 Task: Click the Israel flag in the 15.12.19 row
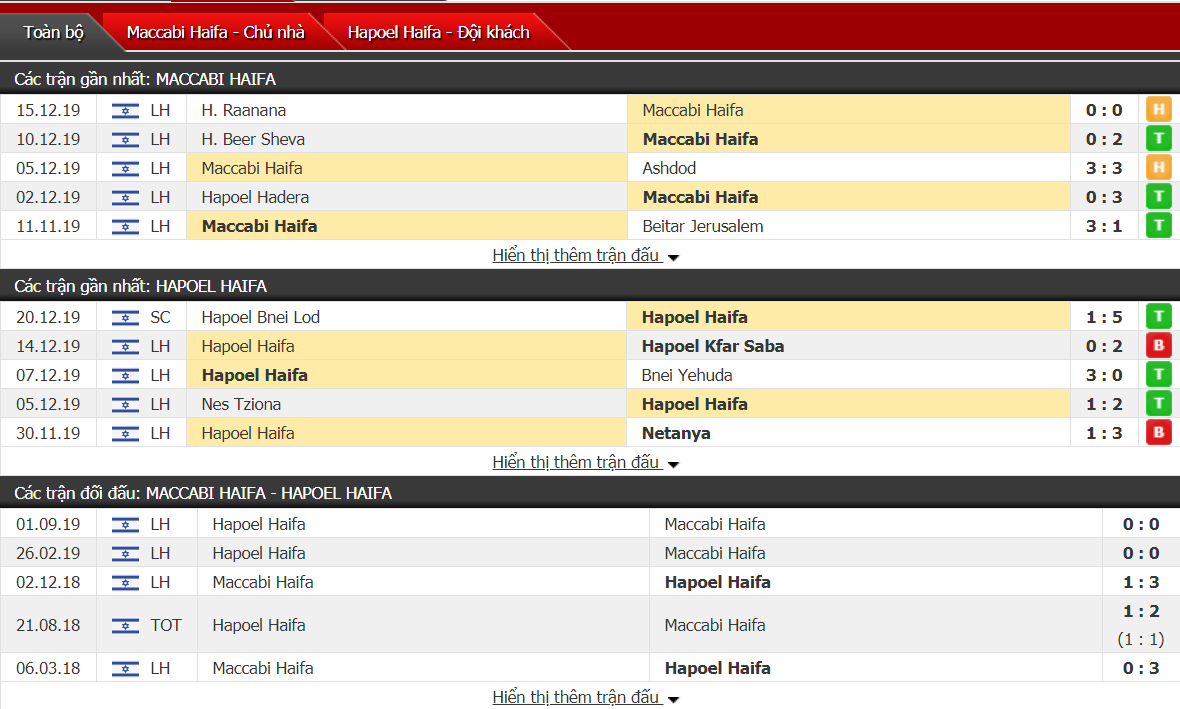pos(125,111)
